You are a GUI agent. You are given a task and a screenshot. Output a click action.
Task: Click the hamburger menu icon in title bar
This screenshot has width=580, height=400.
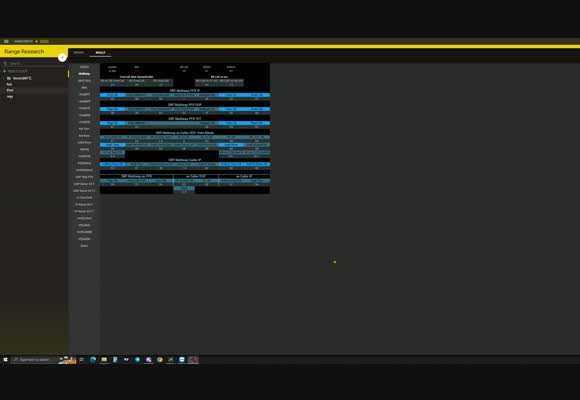coord(6,41)
